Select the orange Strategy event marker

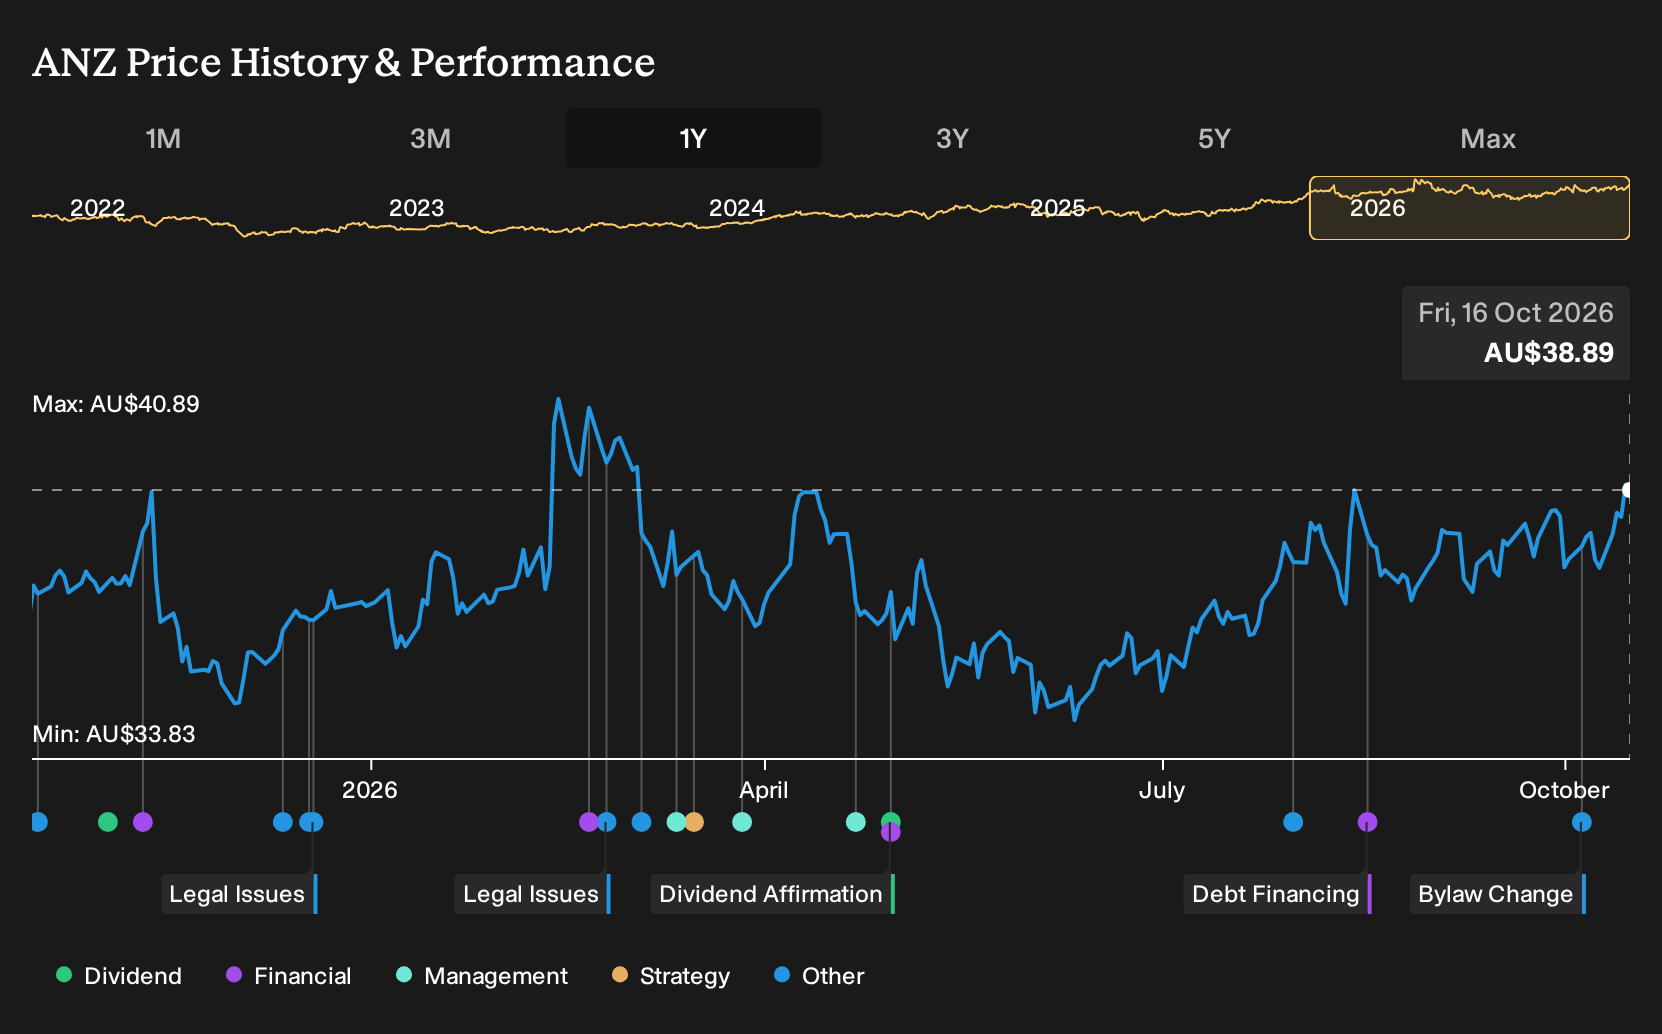click(x=694, y=822)
